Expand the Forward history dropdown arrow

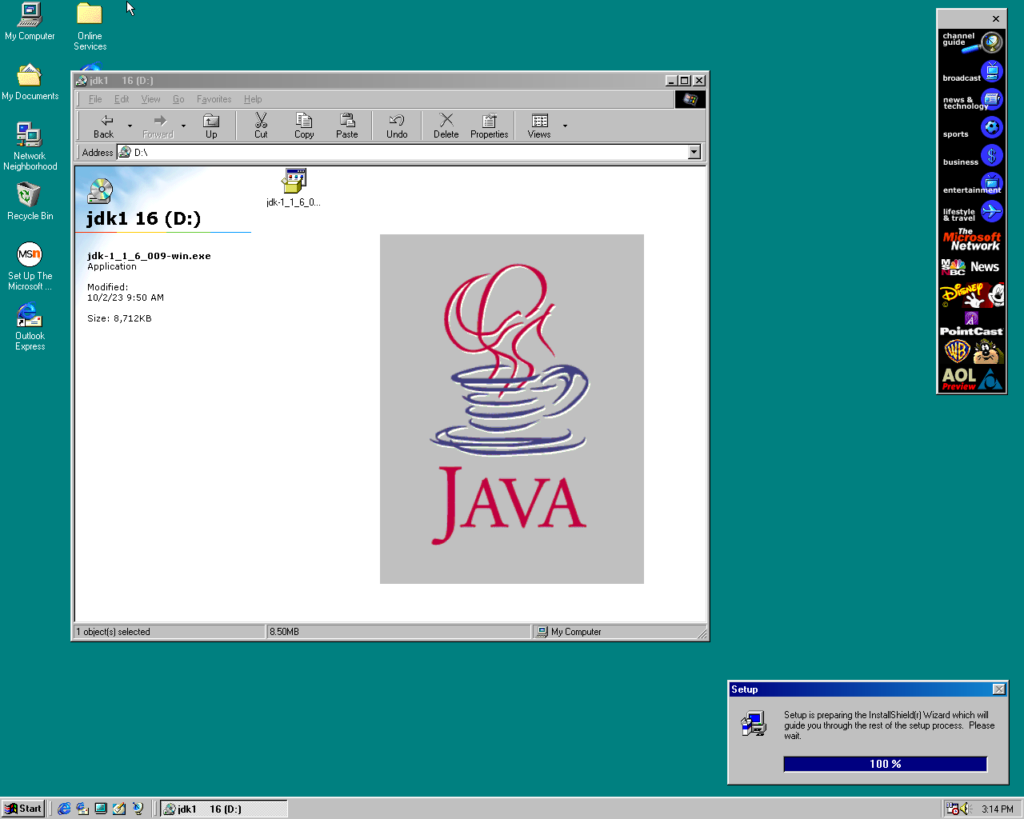point(184,126)
